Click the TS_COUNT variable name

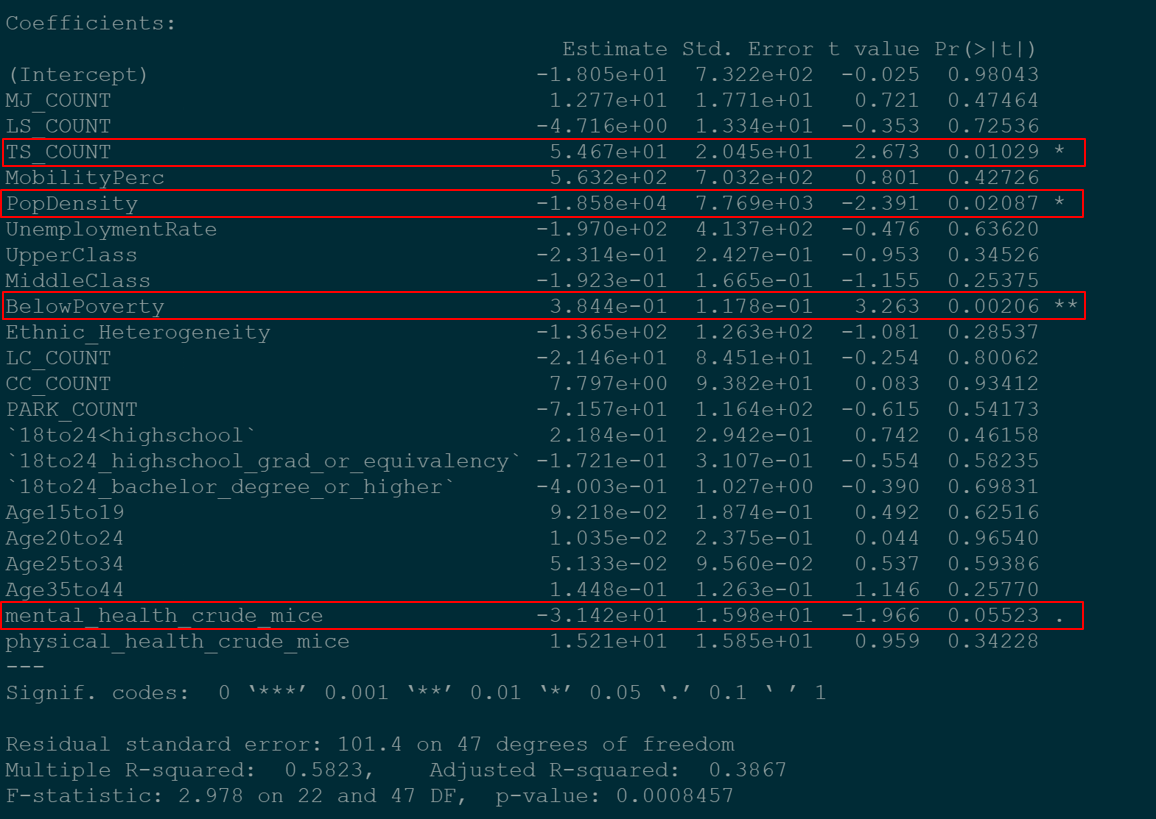pos(58,152)
